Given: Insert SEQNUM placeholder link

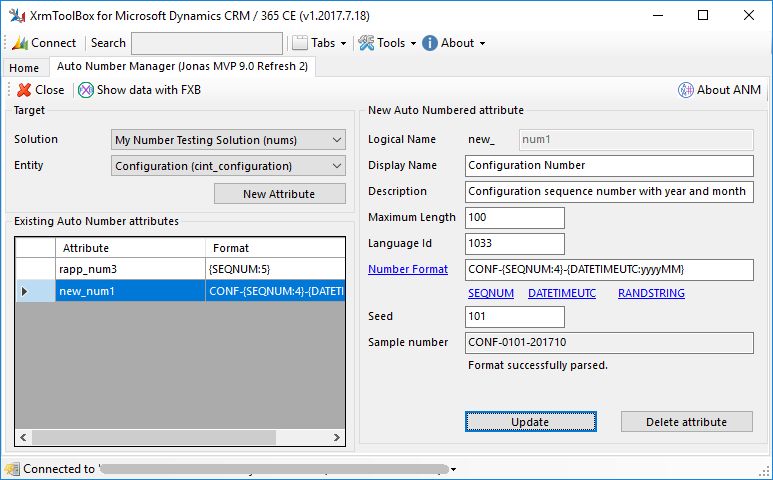Looking at the screenshot, I should coord(491,293).
